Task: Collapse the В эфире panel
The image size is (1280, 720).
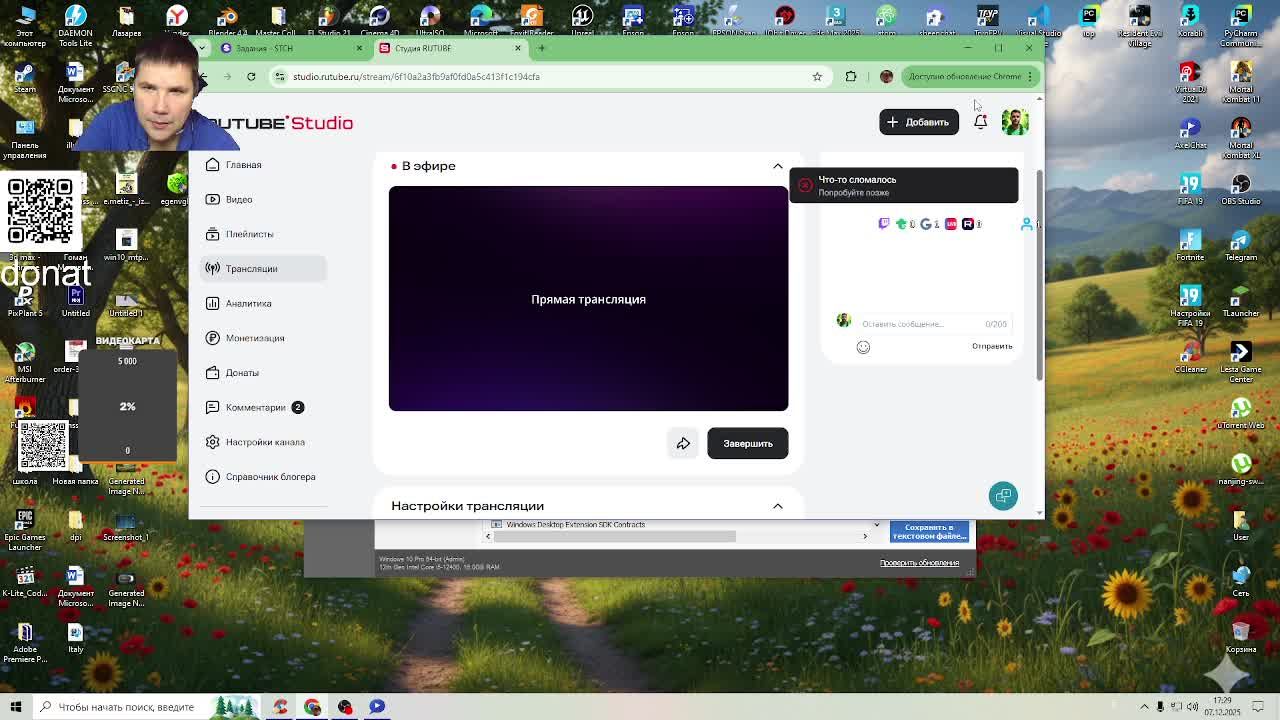Action: [x=777, y=166]
